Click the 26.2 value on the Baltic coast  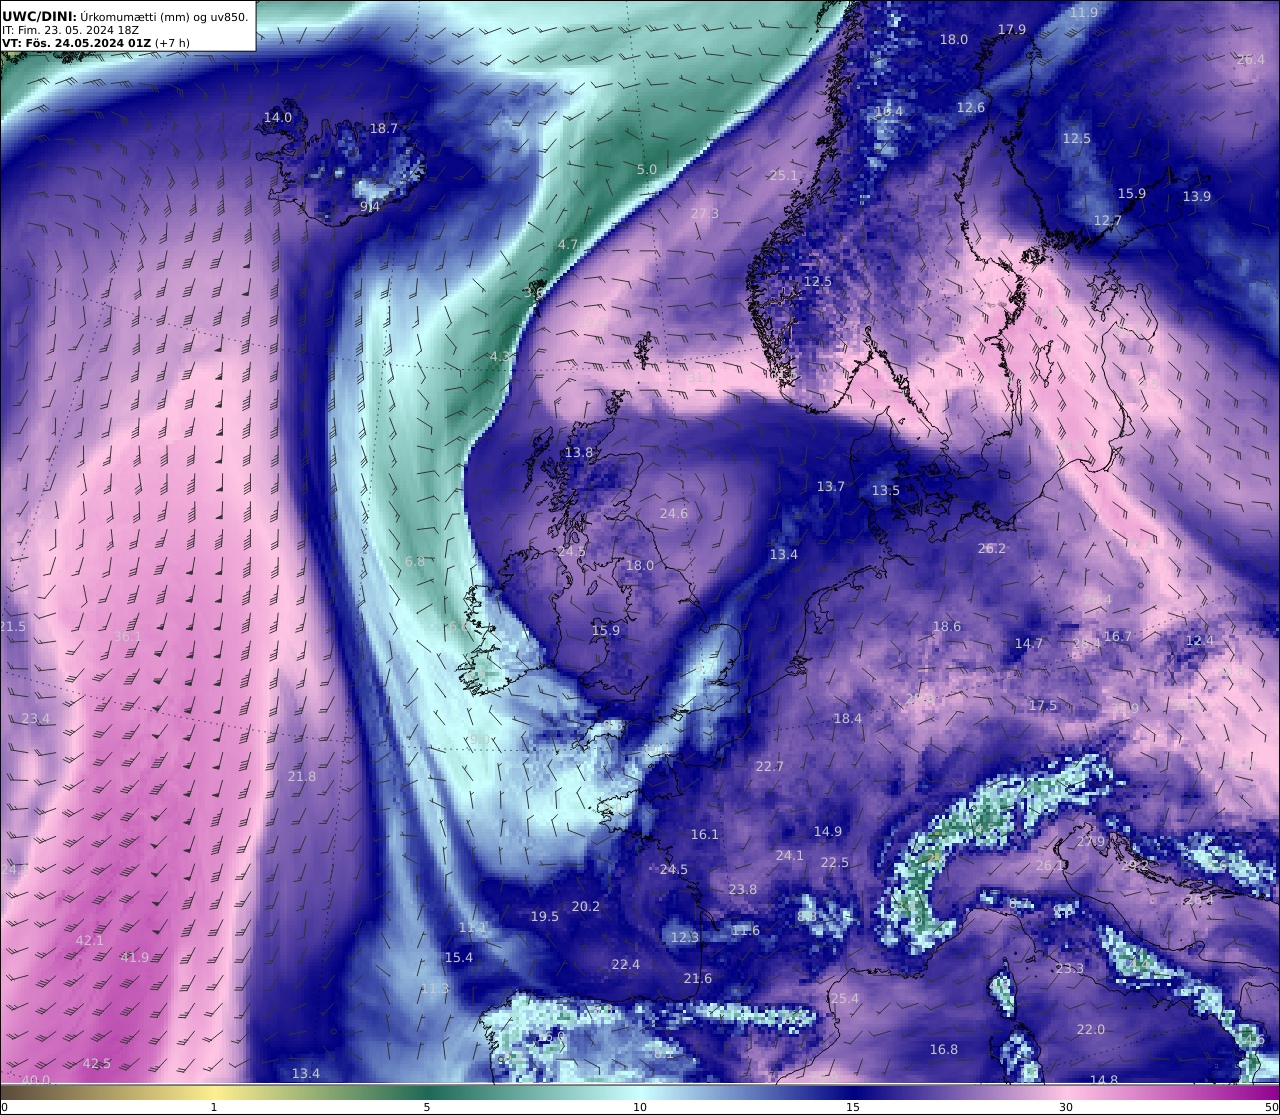[x=992, y=548]
